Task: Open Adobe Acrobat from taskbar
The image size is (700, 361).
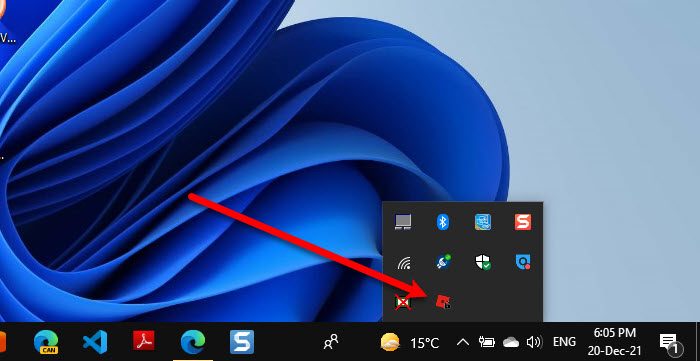Action: [144, 341]
